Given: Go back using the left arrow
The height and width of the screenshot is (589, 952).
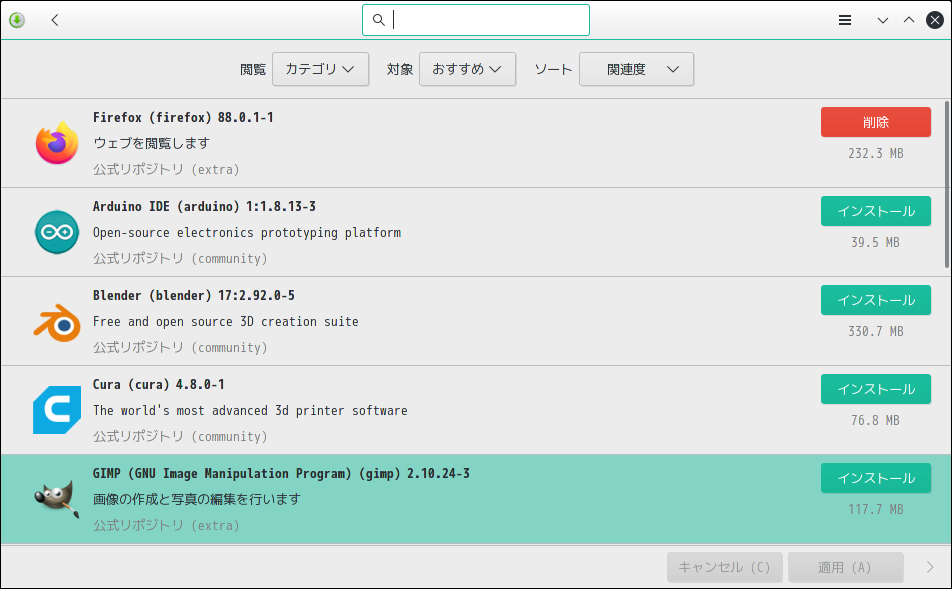Looking at the screenshot, I should (55, 20).
